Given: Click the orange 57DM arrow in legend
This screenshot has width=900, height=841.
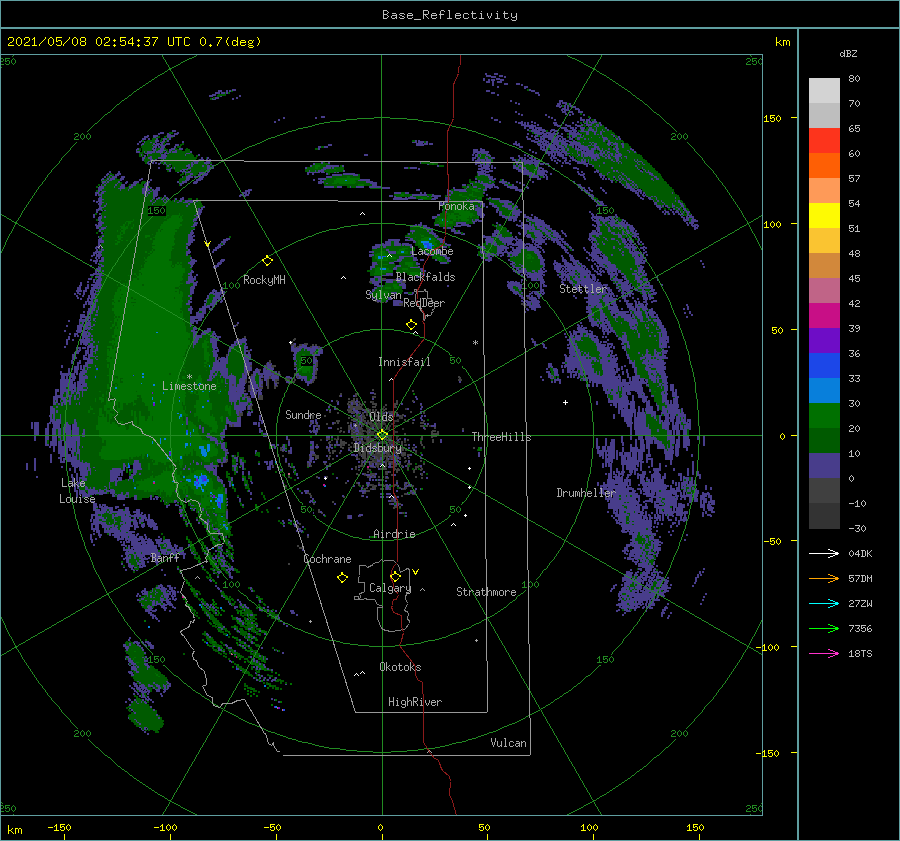Looking at the screenshot, I should [824, 579].
